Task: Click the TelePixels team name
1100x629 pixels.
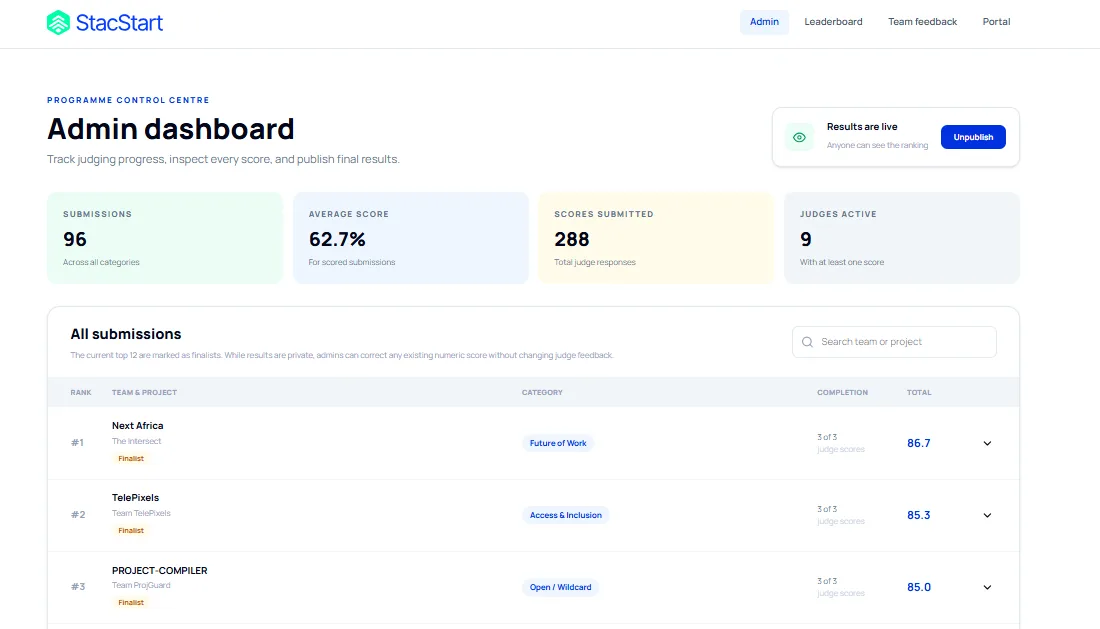Action: 135,498
